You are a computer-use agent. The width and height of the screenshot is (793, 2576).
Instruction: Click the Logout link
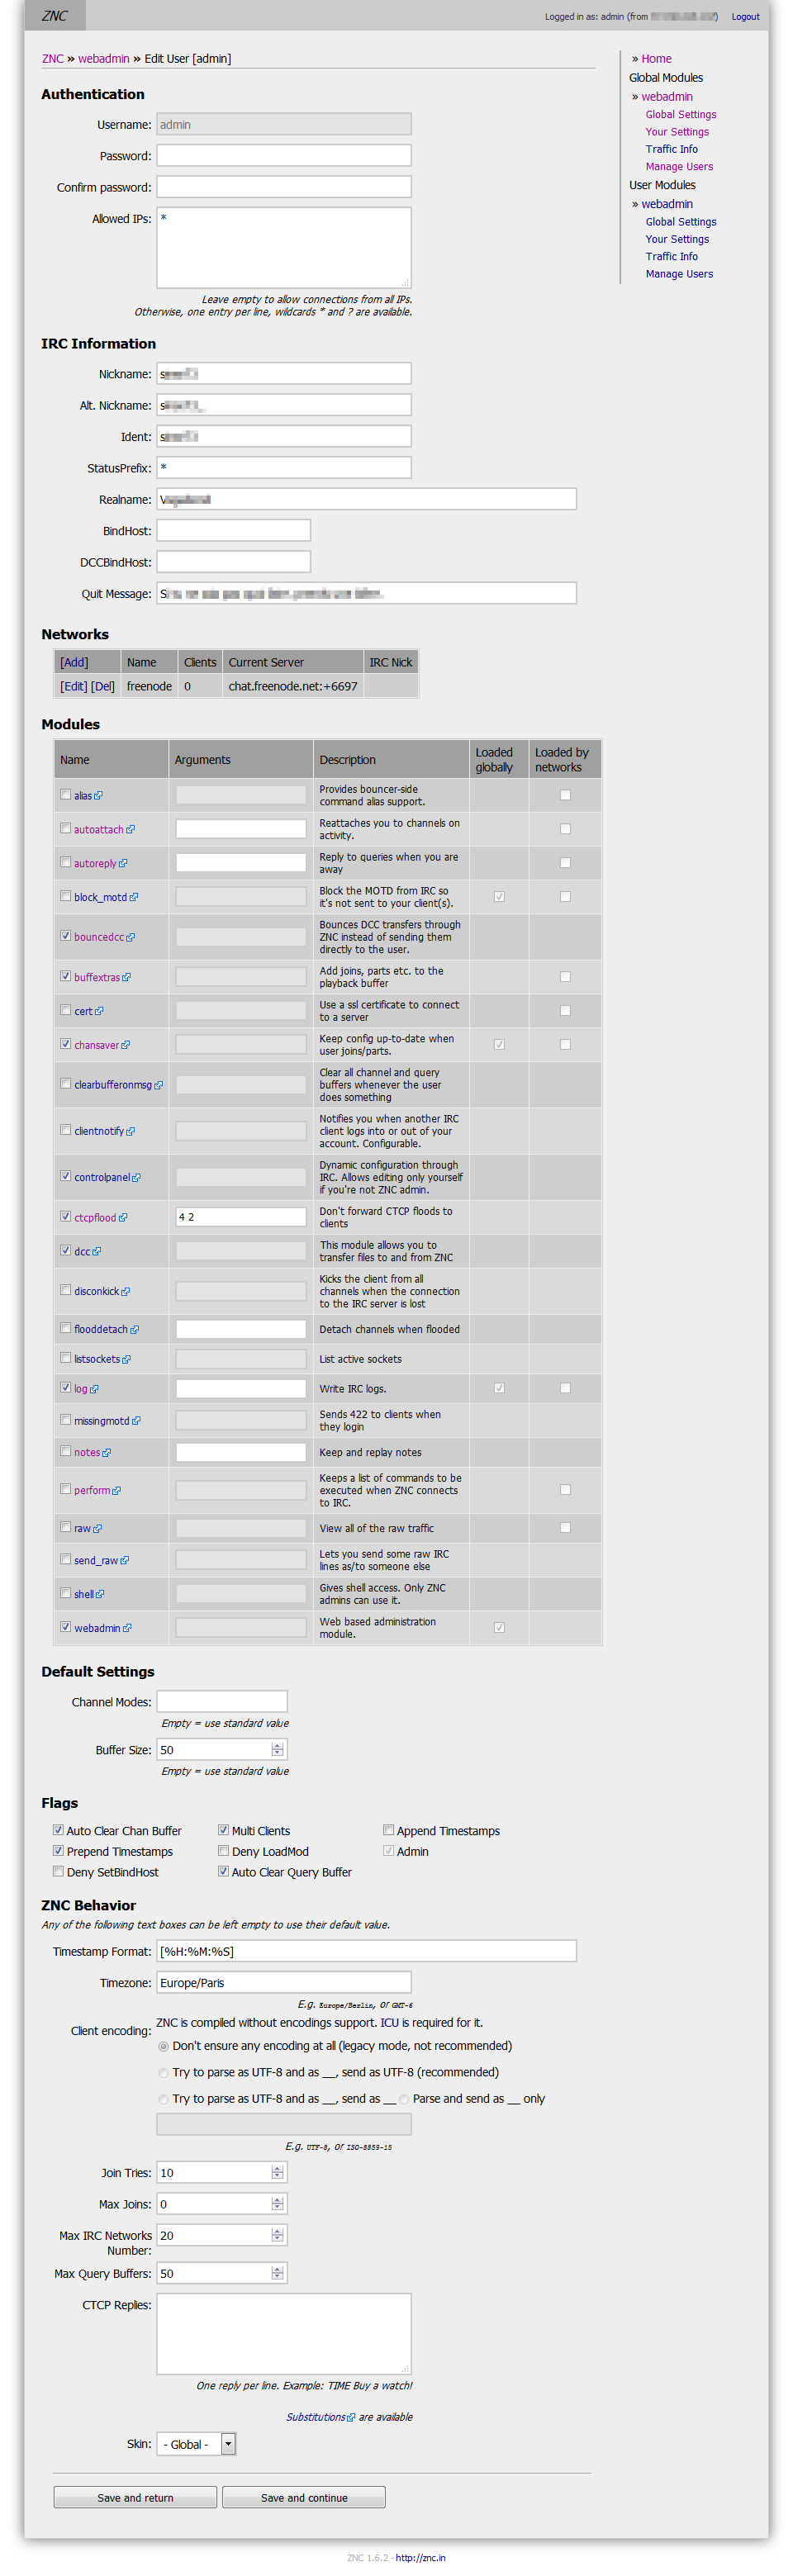click(745, 17)
